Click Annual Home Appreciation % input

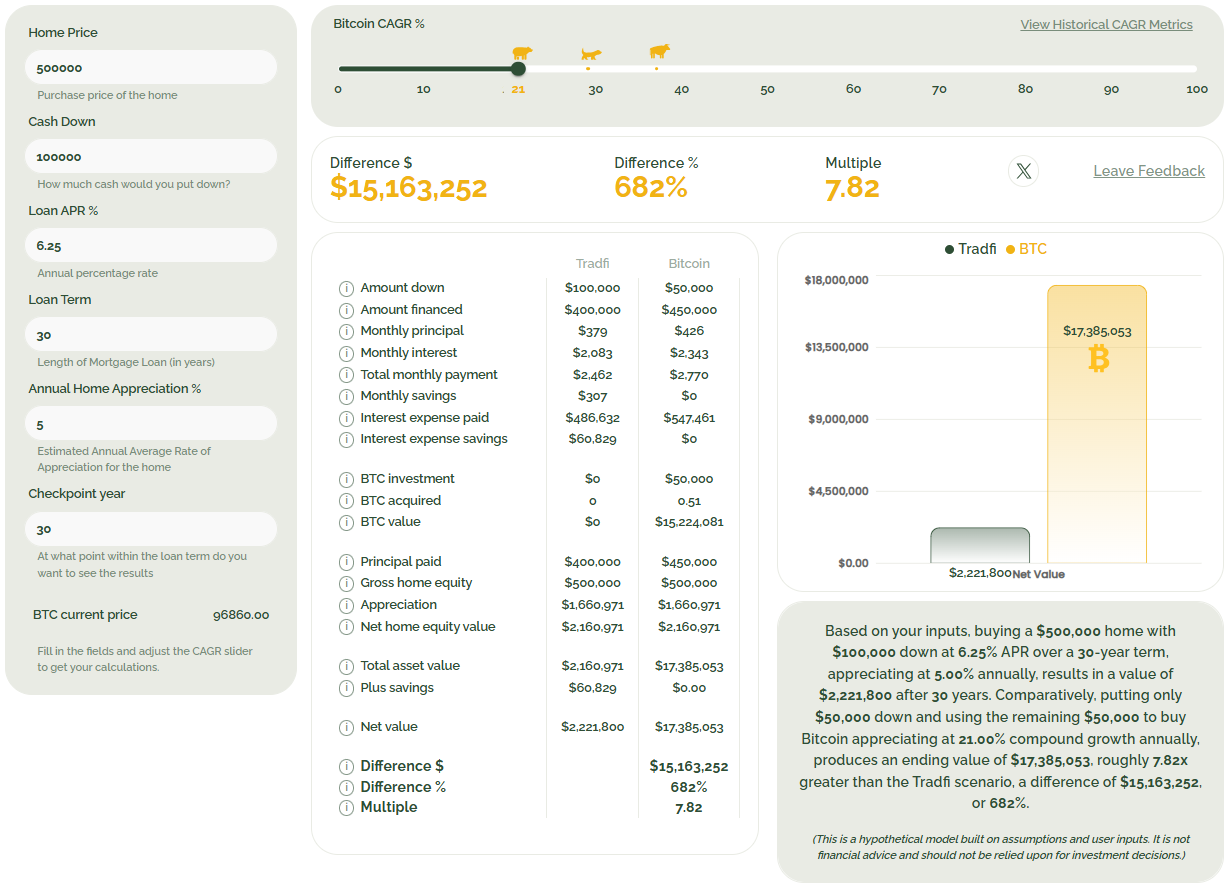click(151, 424)
